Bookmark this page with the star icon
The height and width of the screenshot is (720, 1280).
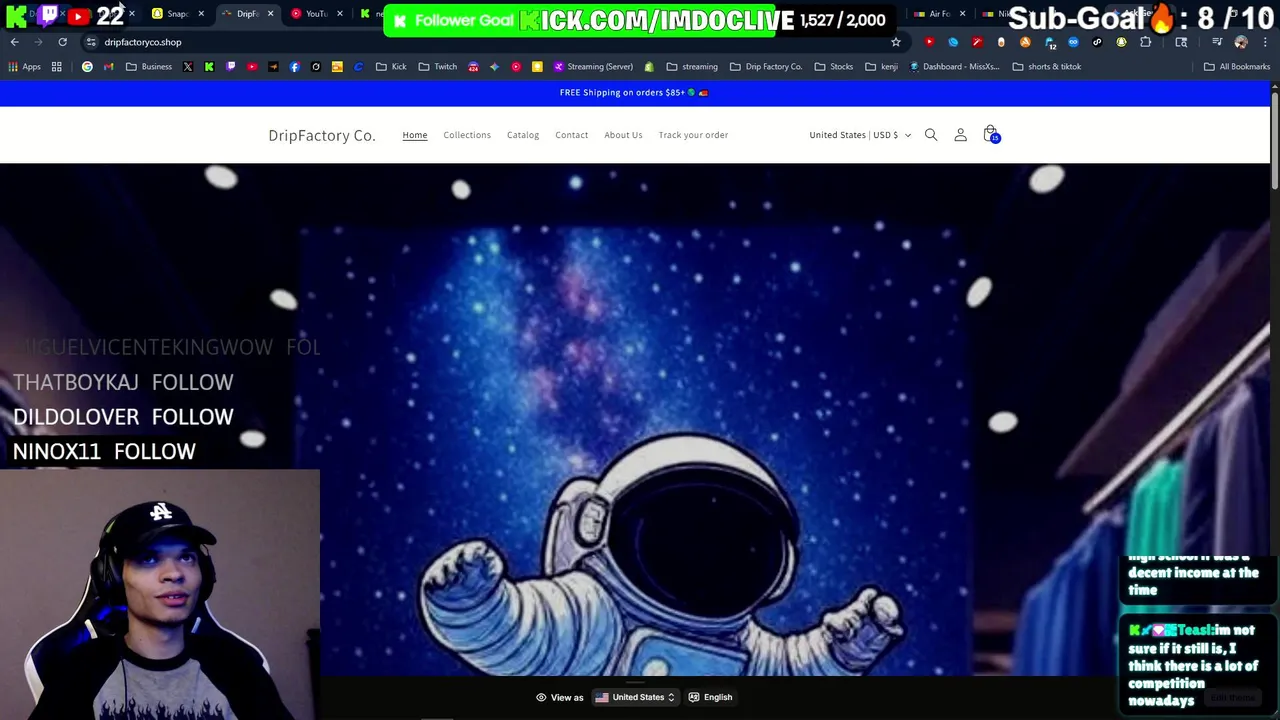896,42
